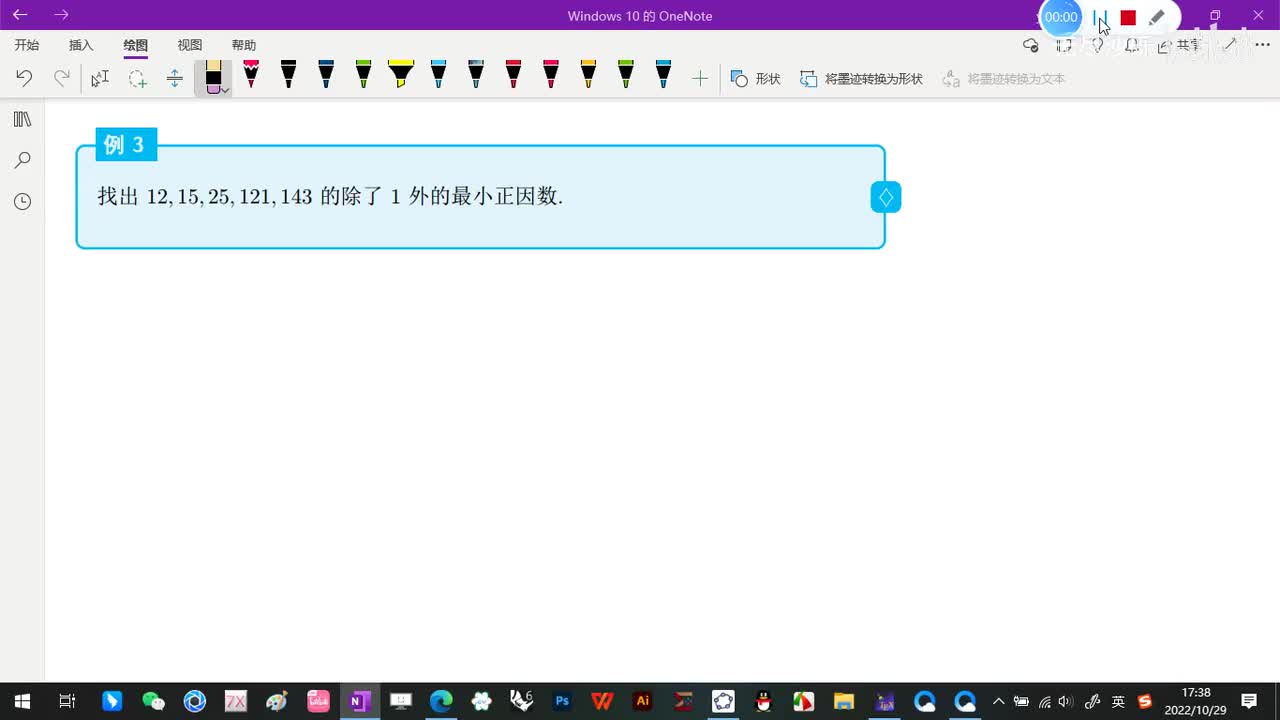This screenshot has height=720, width=1280.
Task: Open the 帮助 tab
Action: (x=244, y=45)
